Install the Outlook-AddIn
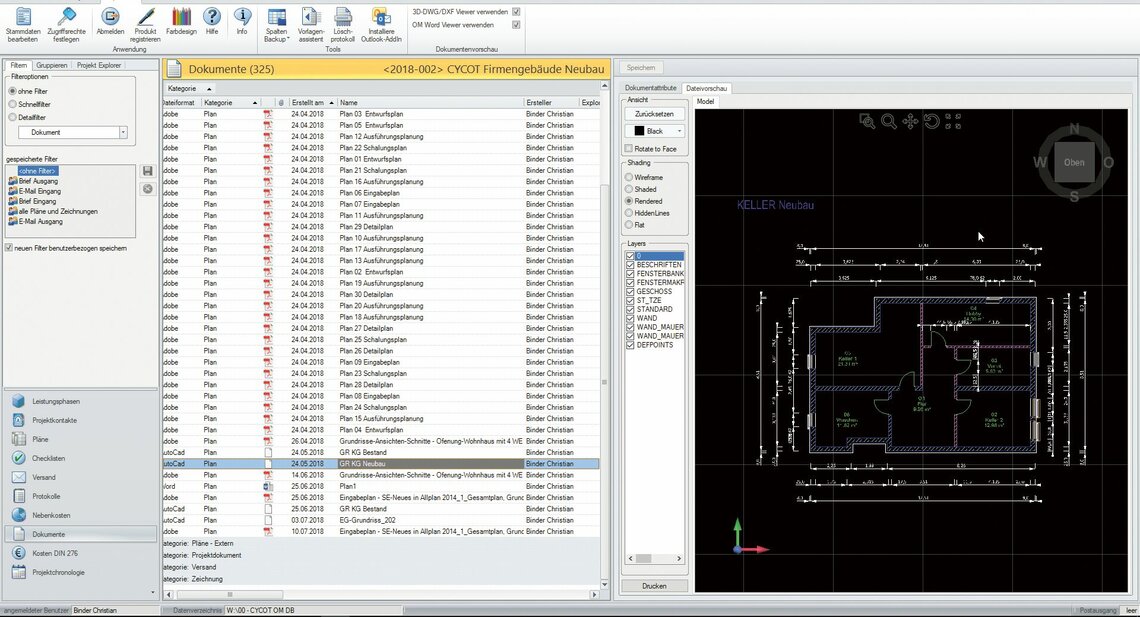 click(381, 25)
